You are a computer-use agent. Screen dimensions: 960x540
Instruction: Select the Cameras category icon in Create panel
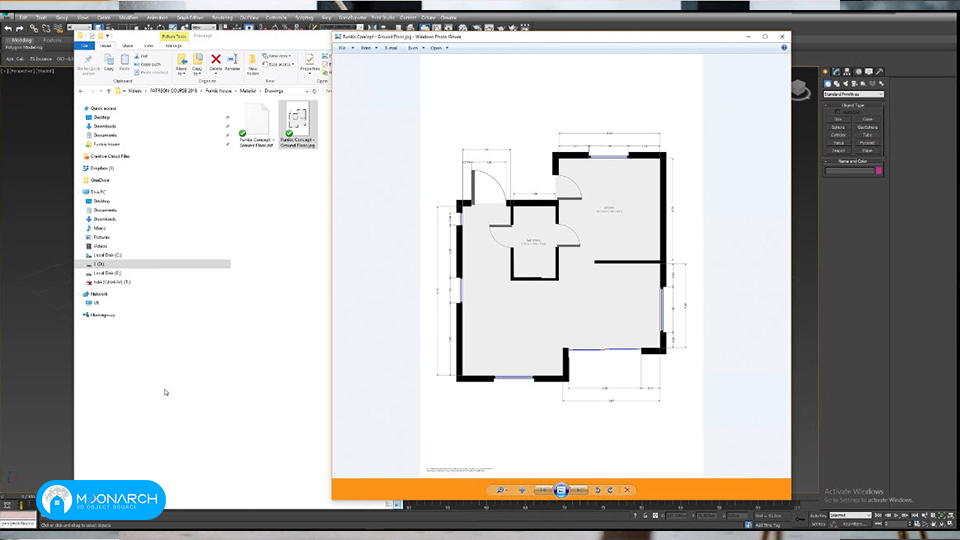click(855, 84)
